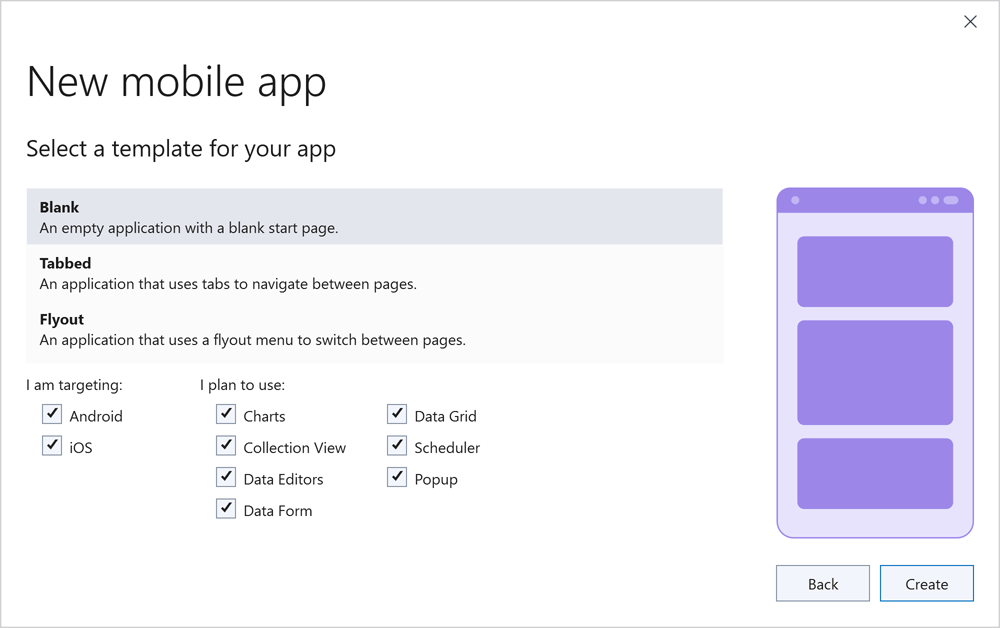Close the New mobile app dialog

point(970,21)
